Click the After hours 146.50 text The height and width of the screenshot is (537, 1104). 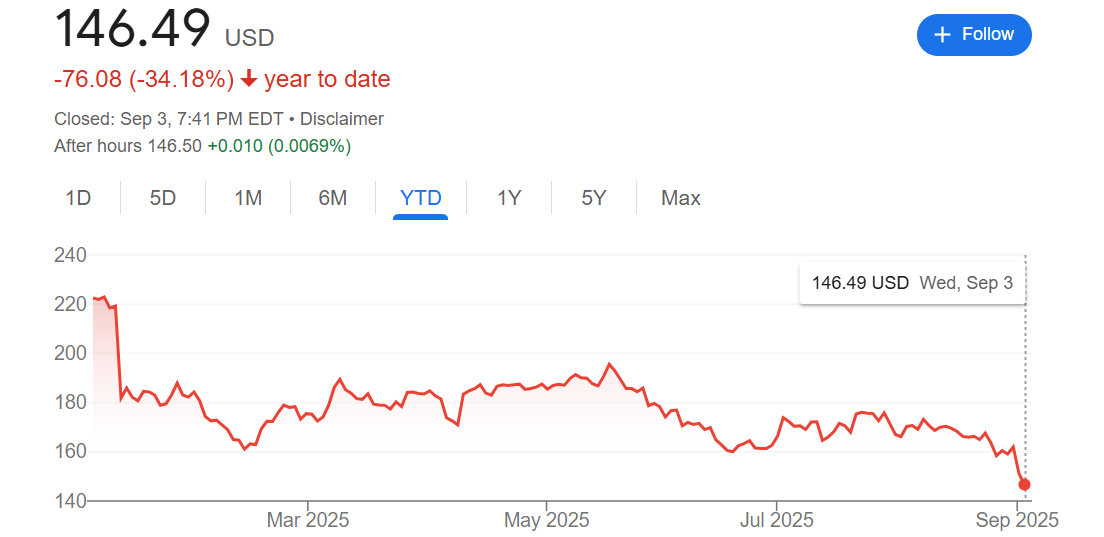[128, 146]
